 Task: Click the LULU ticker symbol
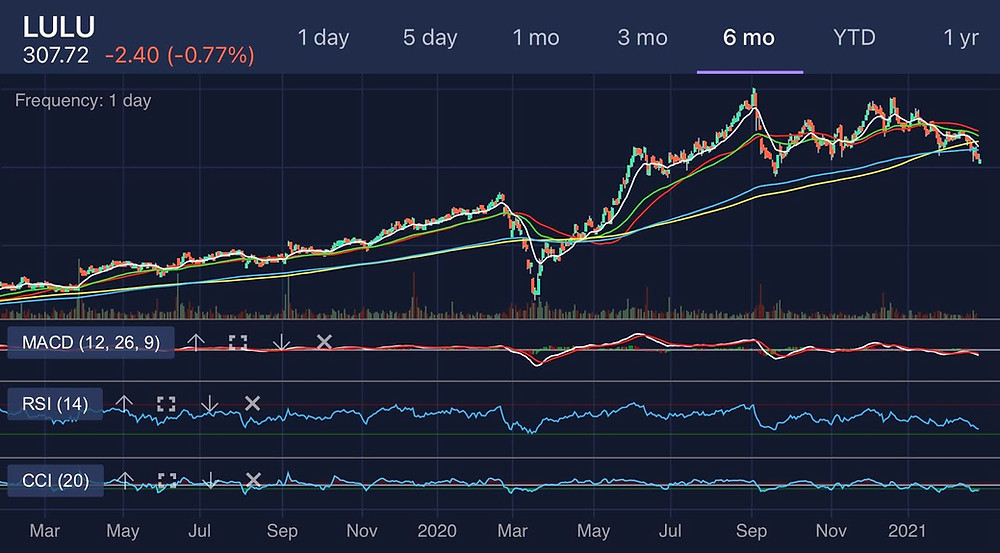click(x=59, y=27)
